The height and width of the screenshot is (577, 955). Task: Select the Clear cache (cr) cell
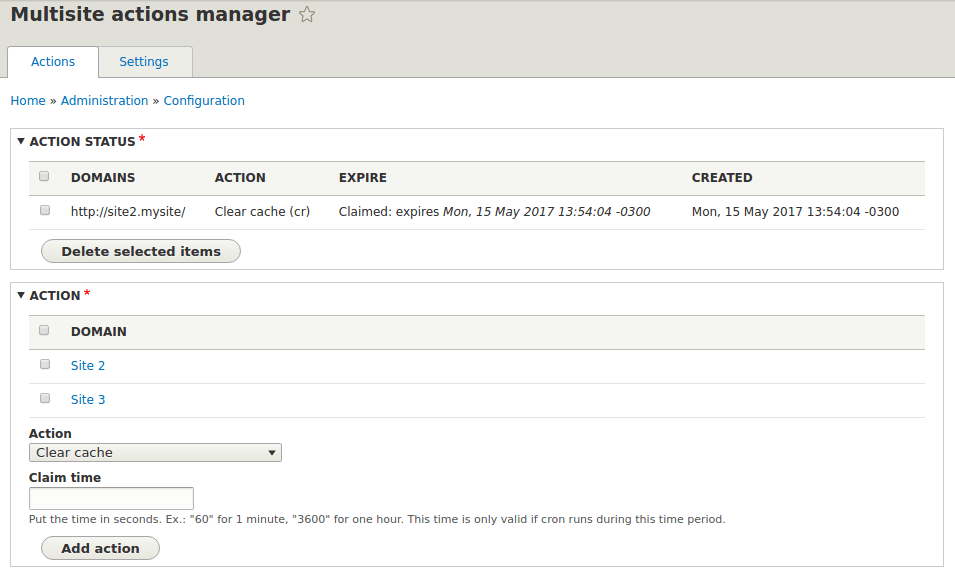click(x=263, y=211)
